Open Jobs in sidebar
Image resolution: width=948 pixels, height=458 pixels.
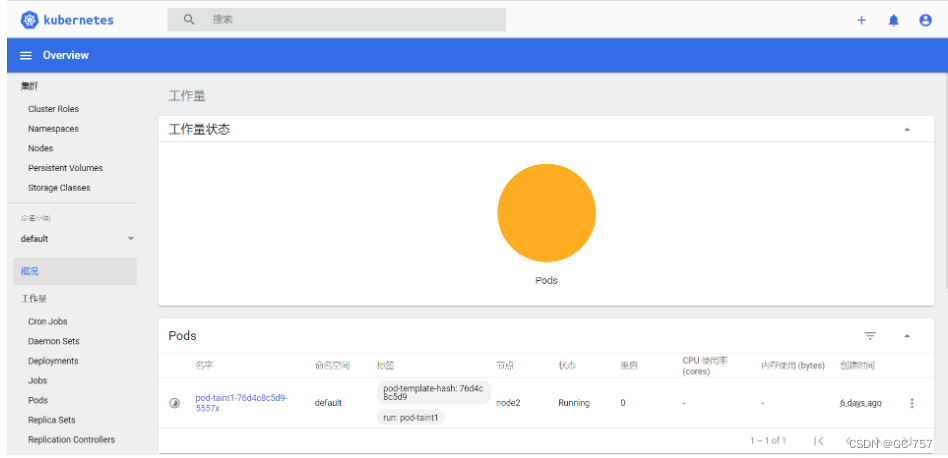(37, 381)
